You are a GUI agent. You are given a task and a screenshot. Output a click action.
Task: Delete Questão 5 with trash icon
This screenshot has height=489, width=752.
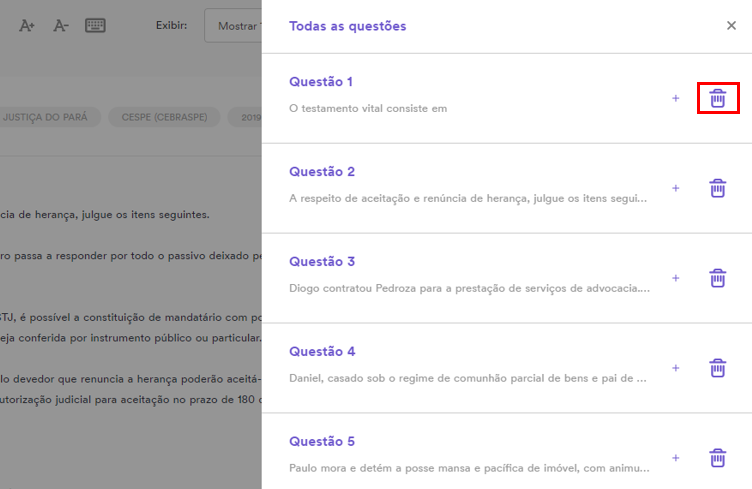717,458
